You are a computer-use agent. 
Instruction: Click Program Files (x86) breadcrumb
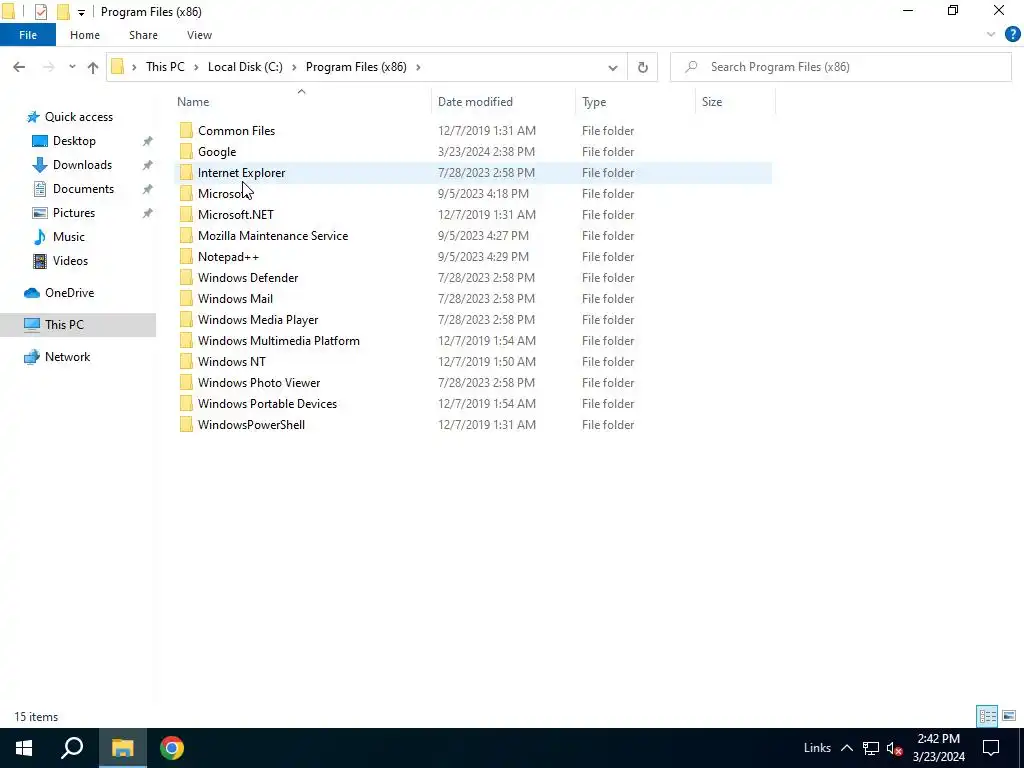356,67
